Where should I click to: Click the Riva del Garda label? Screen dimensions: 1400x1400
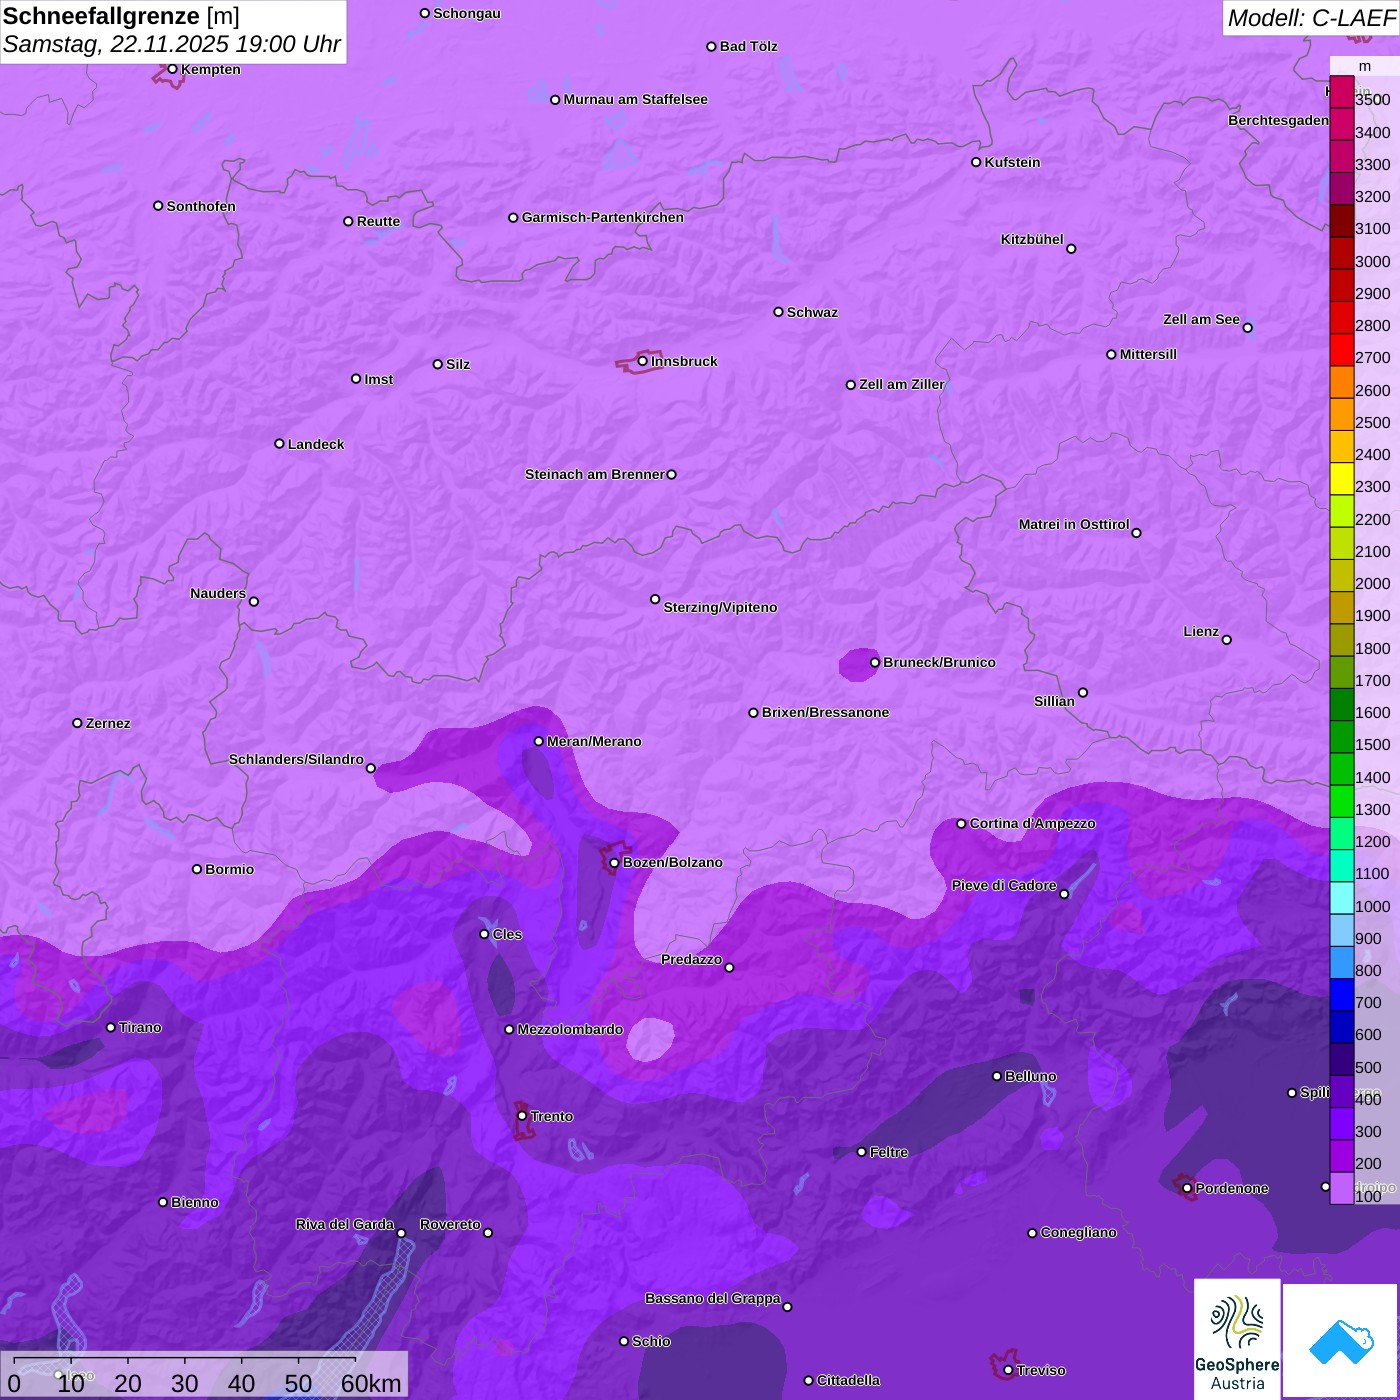(x=345, y=1224)
